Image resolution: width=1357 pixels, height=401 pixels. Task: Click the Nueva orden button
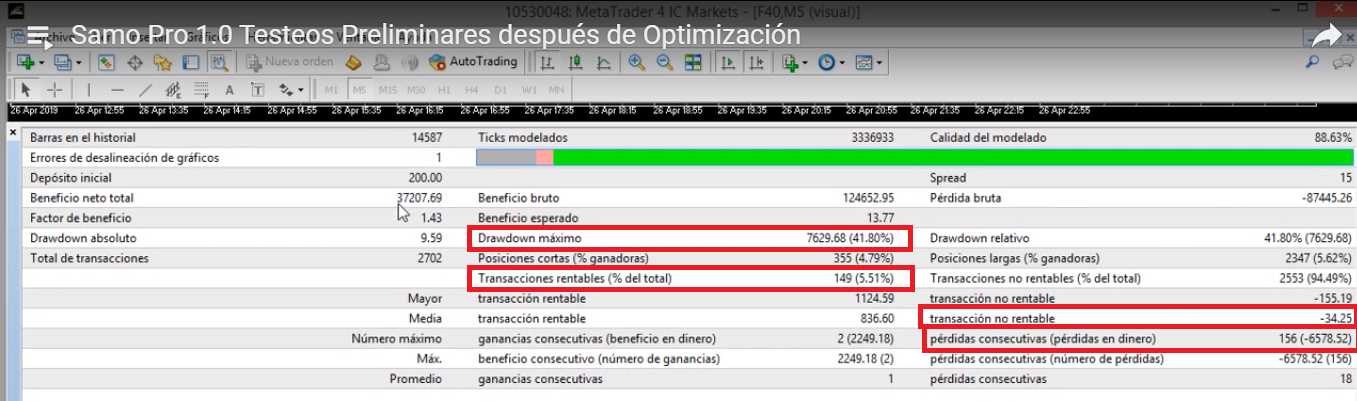(x=289, y=62)
